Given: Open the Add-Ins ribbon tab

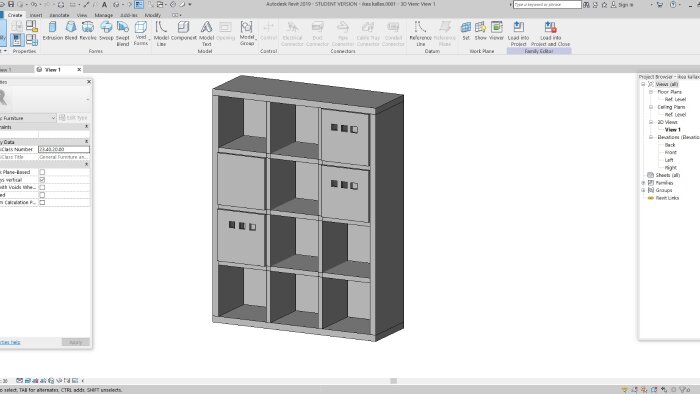Looking at the screenshot, I should pyautogui.click(x=129, y=15).
